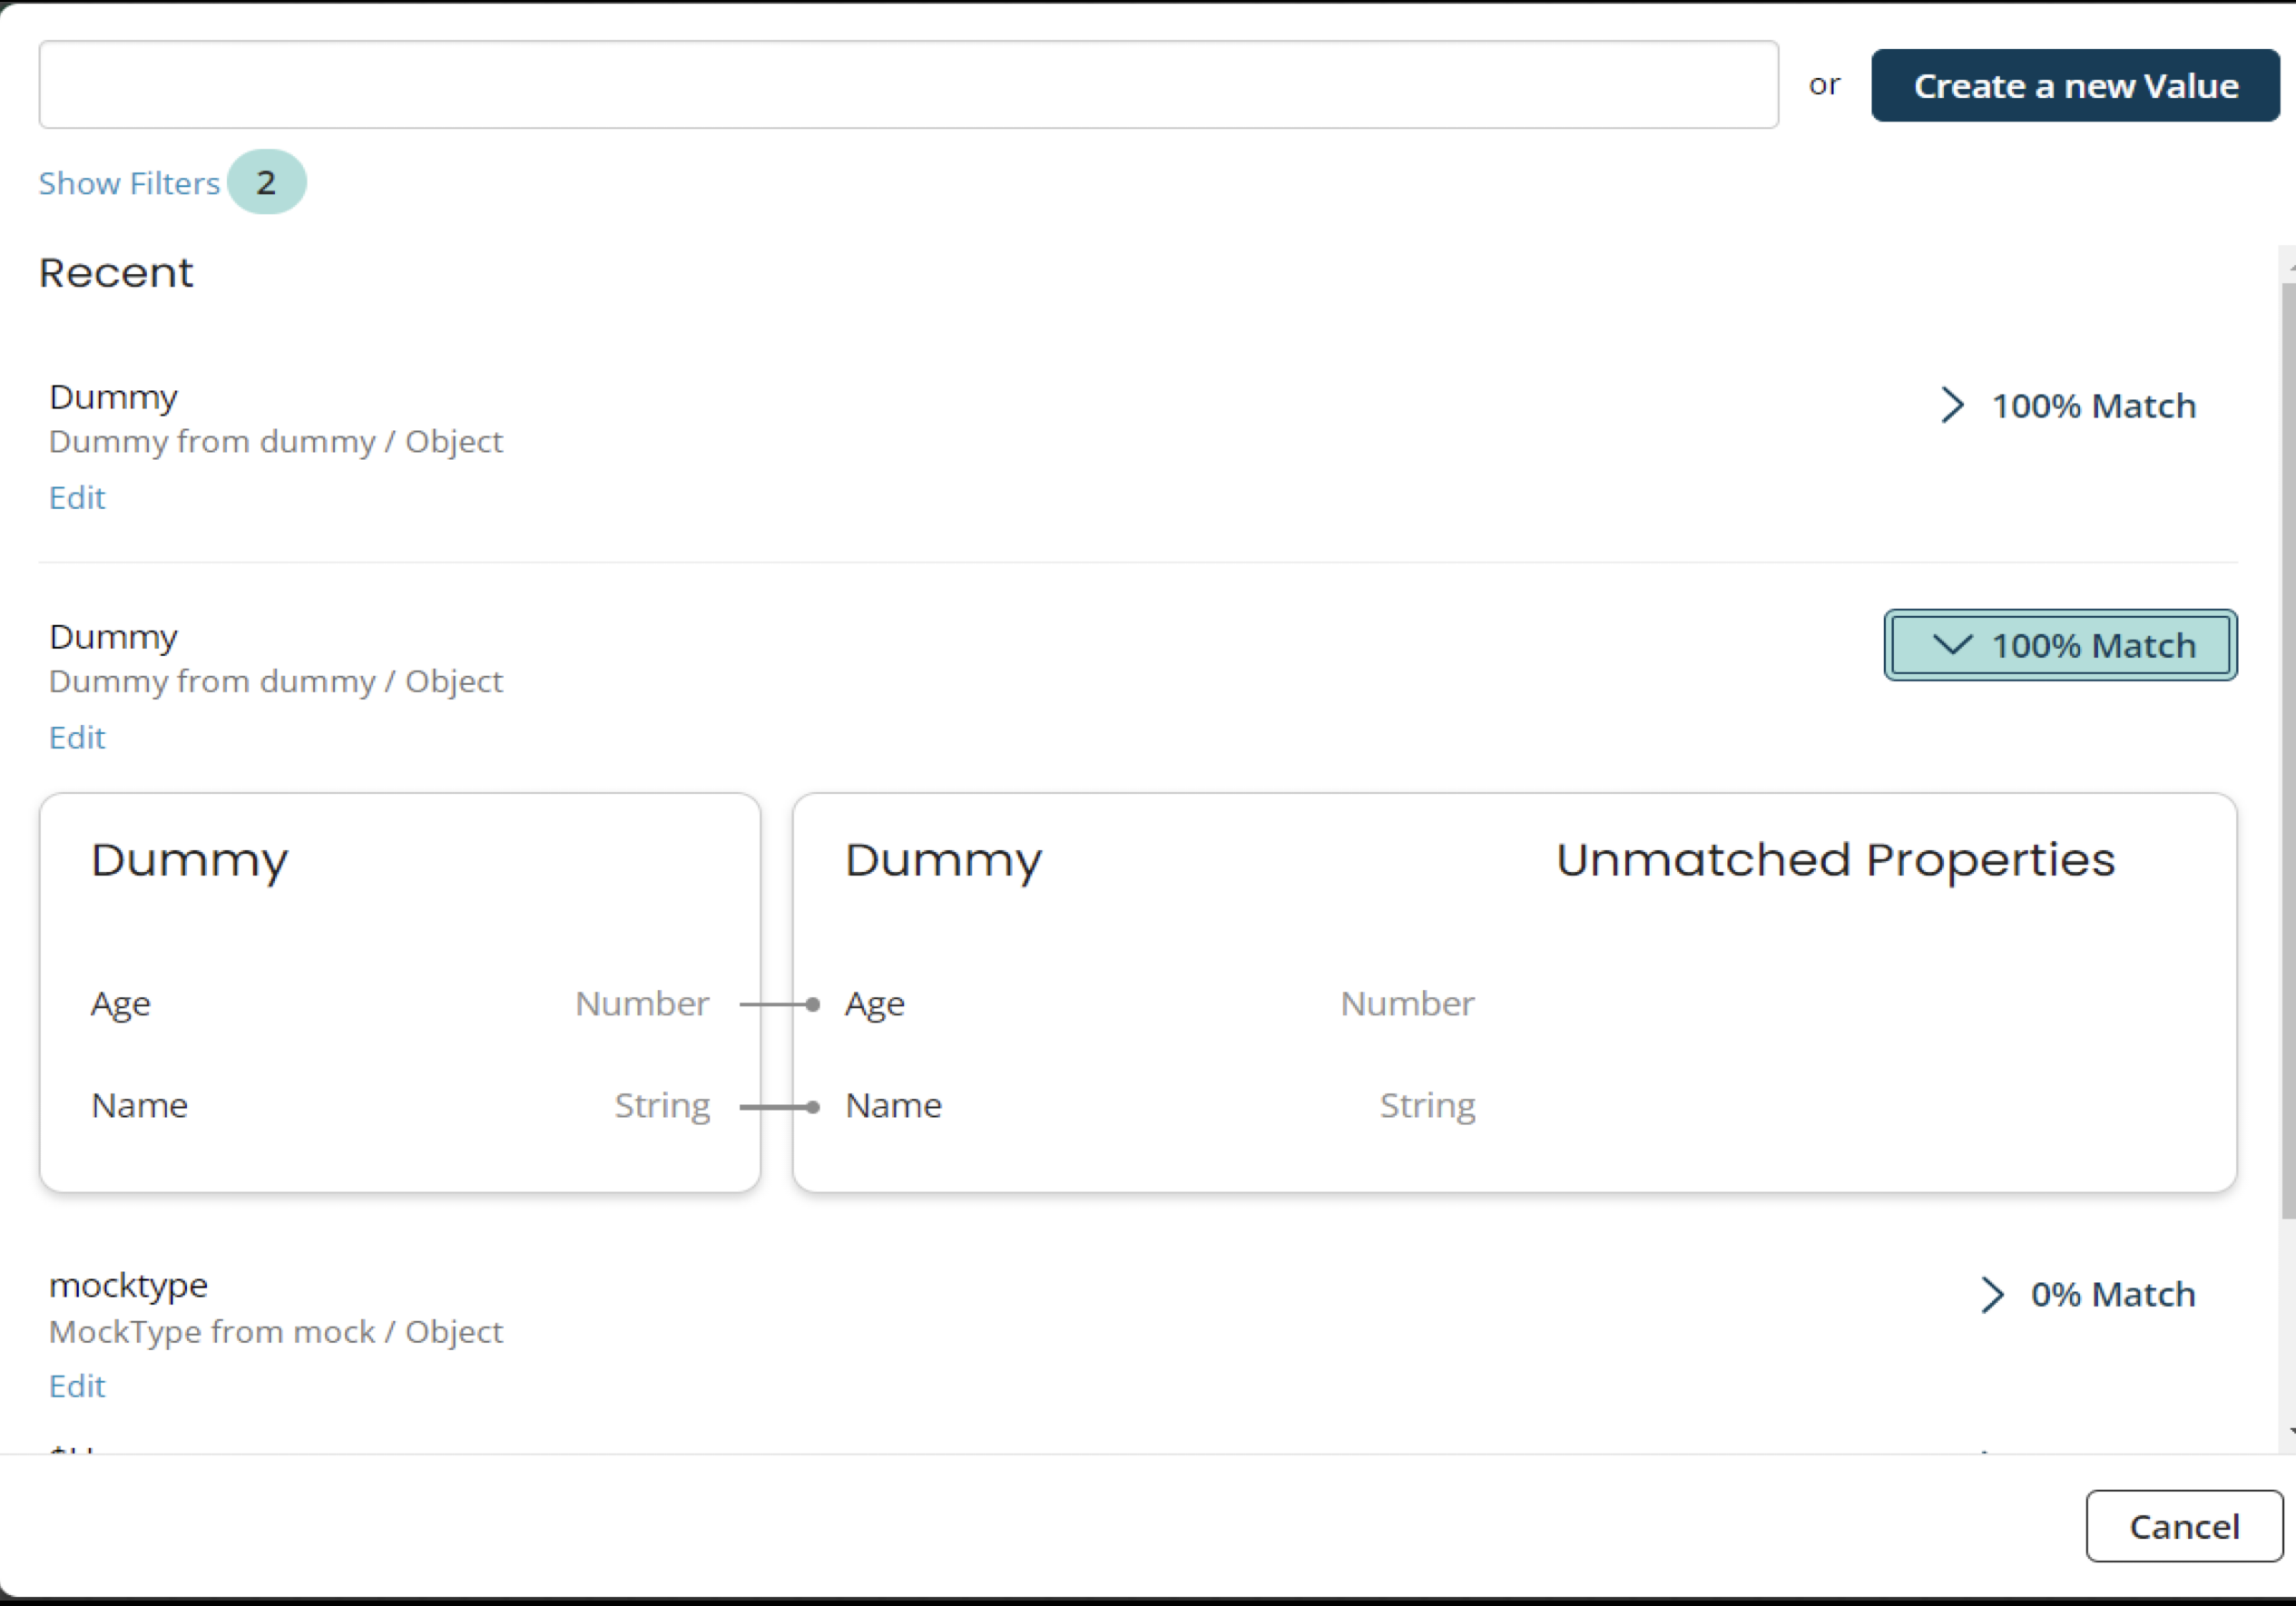This screenshot has height=1606, width=2296.
Task: Expand mocktype 0% Match chevron
Action: click(x=1991, y=1294)
